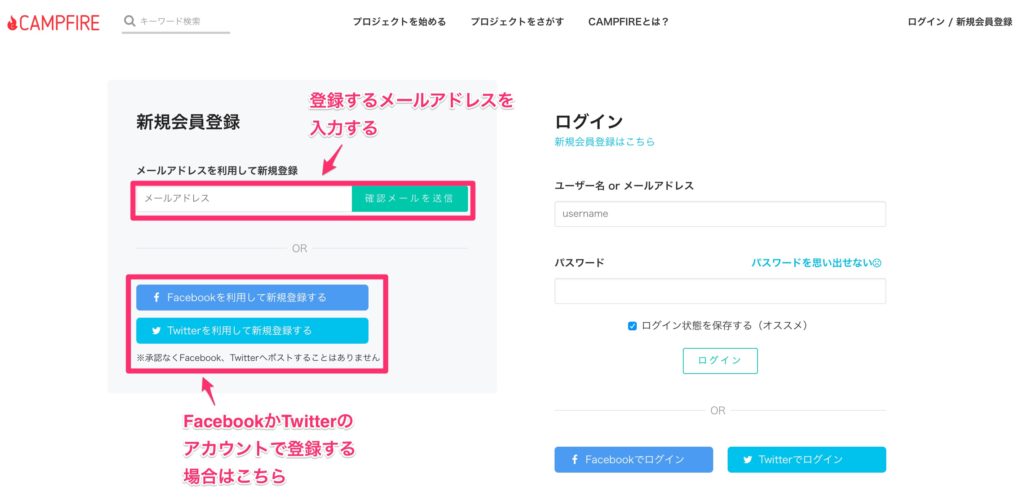This screenshot has height=500, width=1024.
Task: Focus the パスワード input field
Action: [x=720, y=291]
